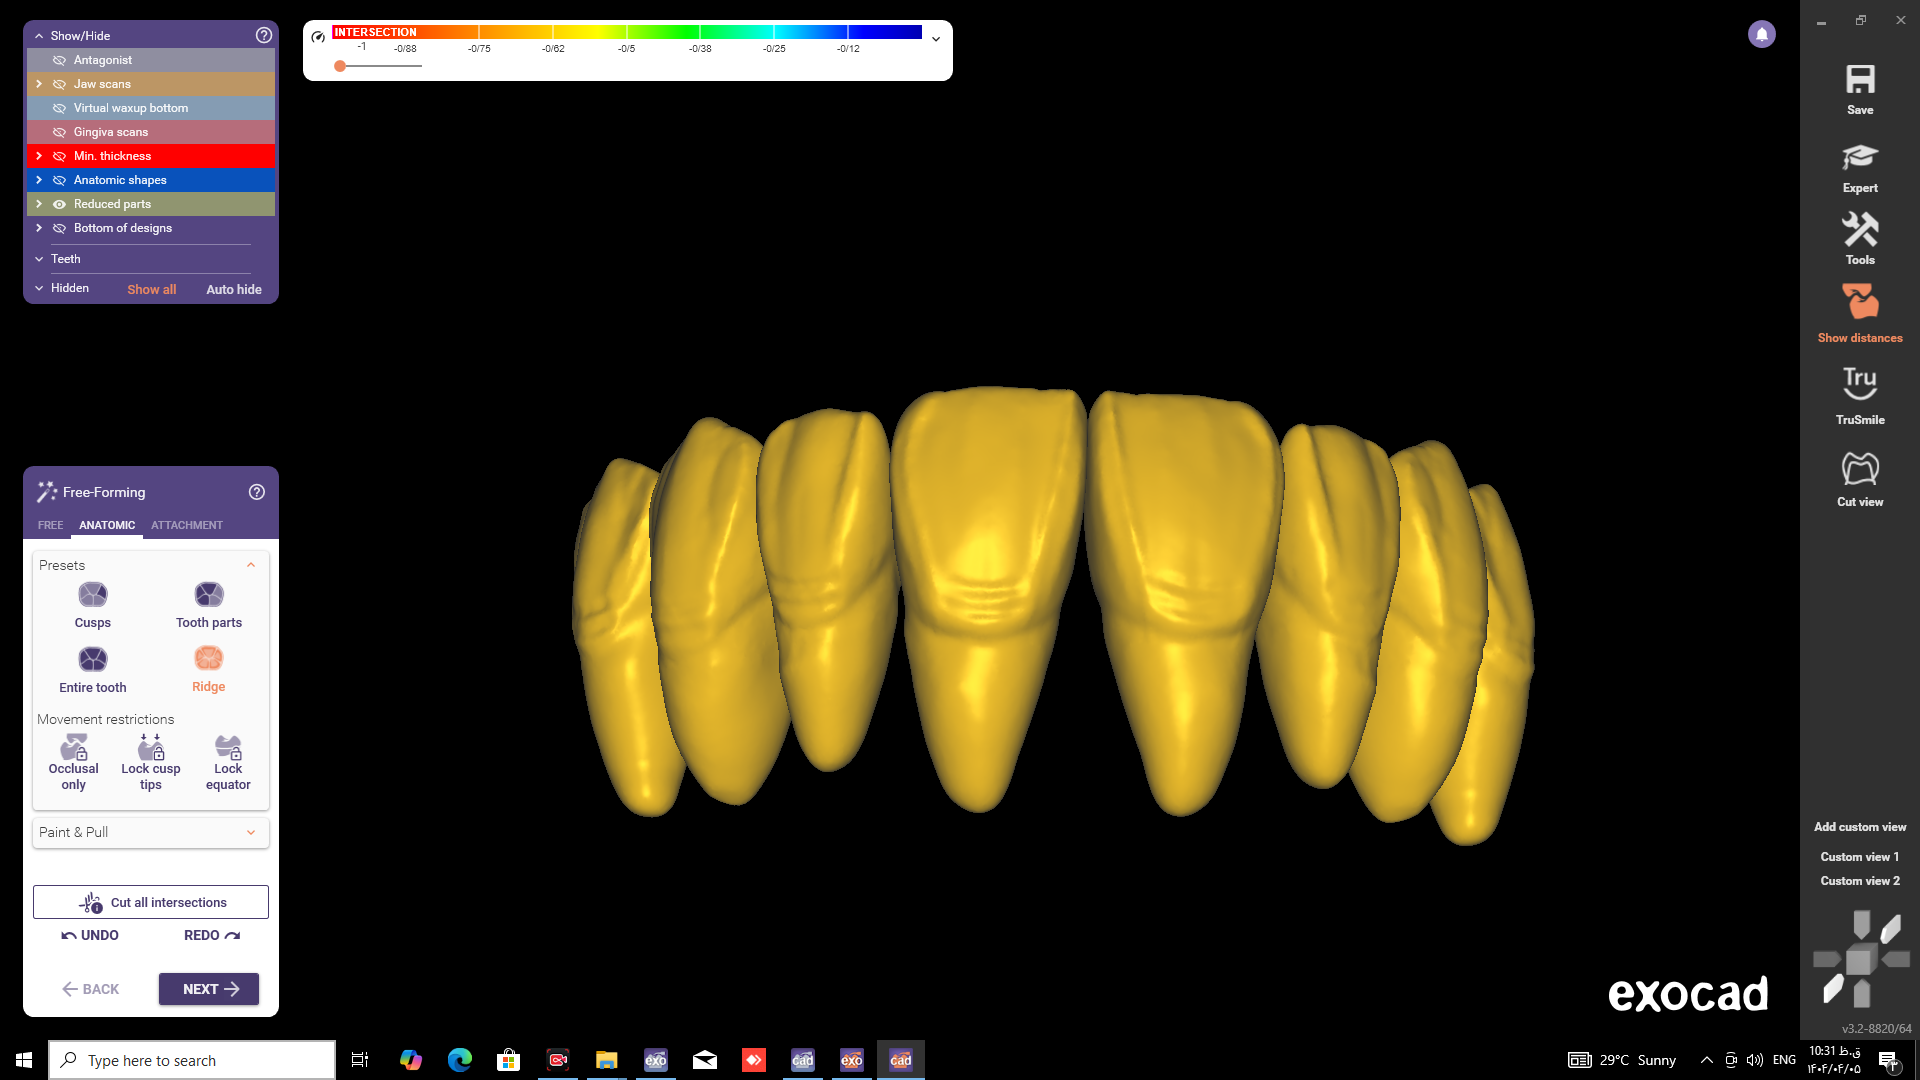This screenshot has width=1920, height=1080.
Task: Enable Lock cusp tips restriction
Action: (x=151, y=748)
